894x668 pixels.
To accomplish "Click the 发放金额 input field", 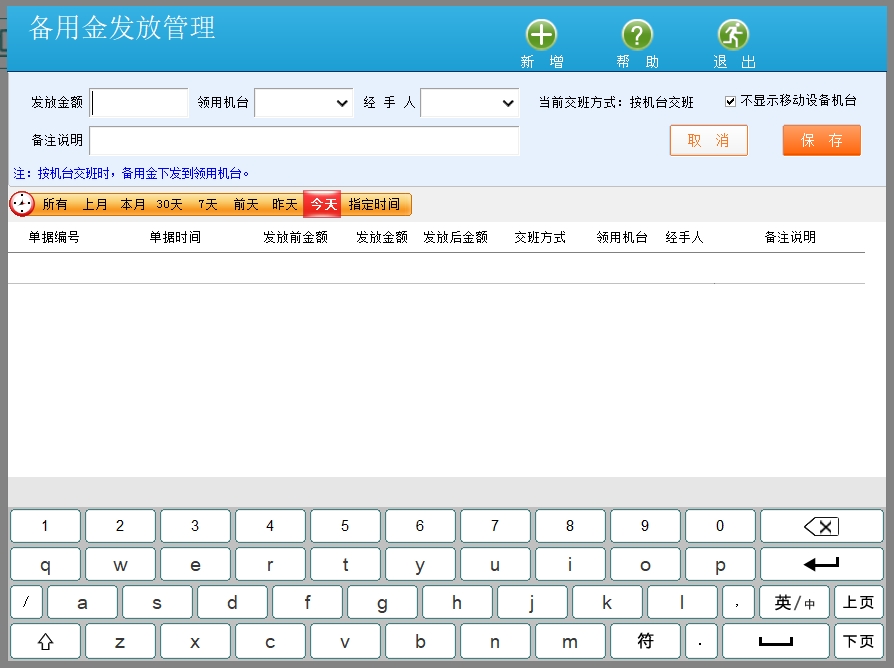I will 139,103.
